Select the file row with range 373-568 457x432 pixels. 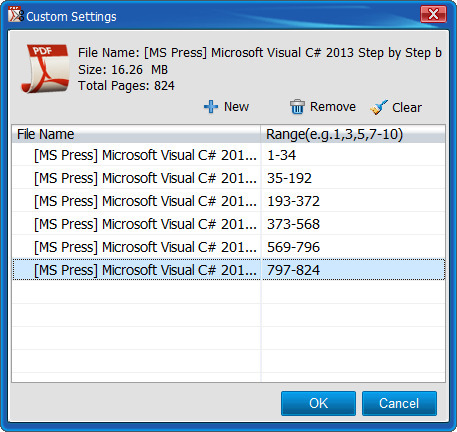coord(229,224)
